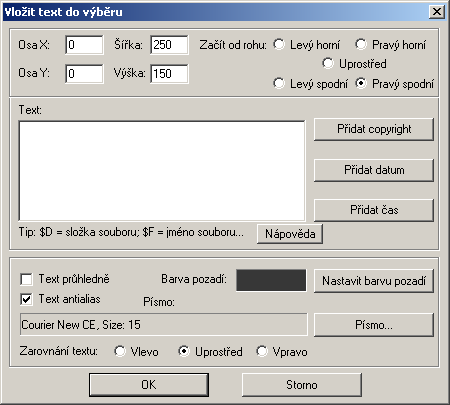Confirm the dialog with OK
The image size is (450, 405).
click(149, 385)
